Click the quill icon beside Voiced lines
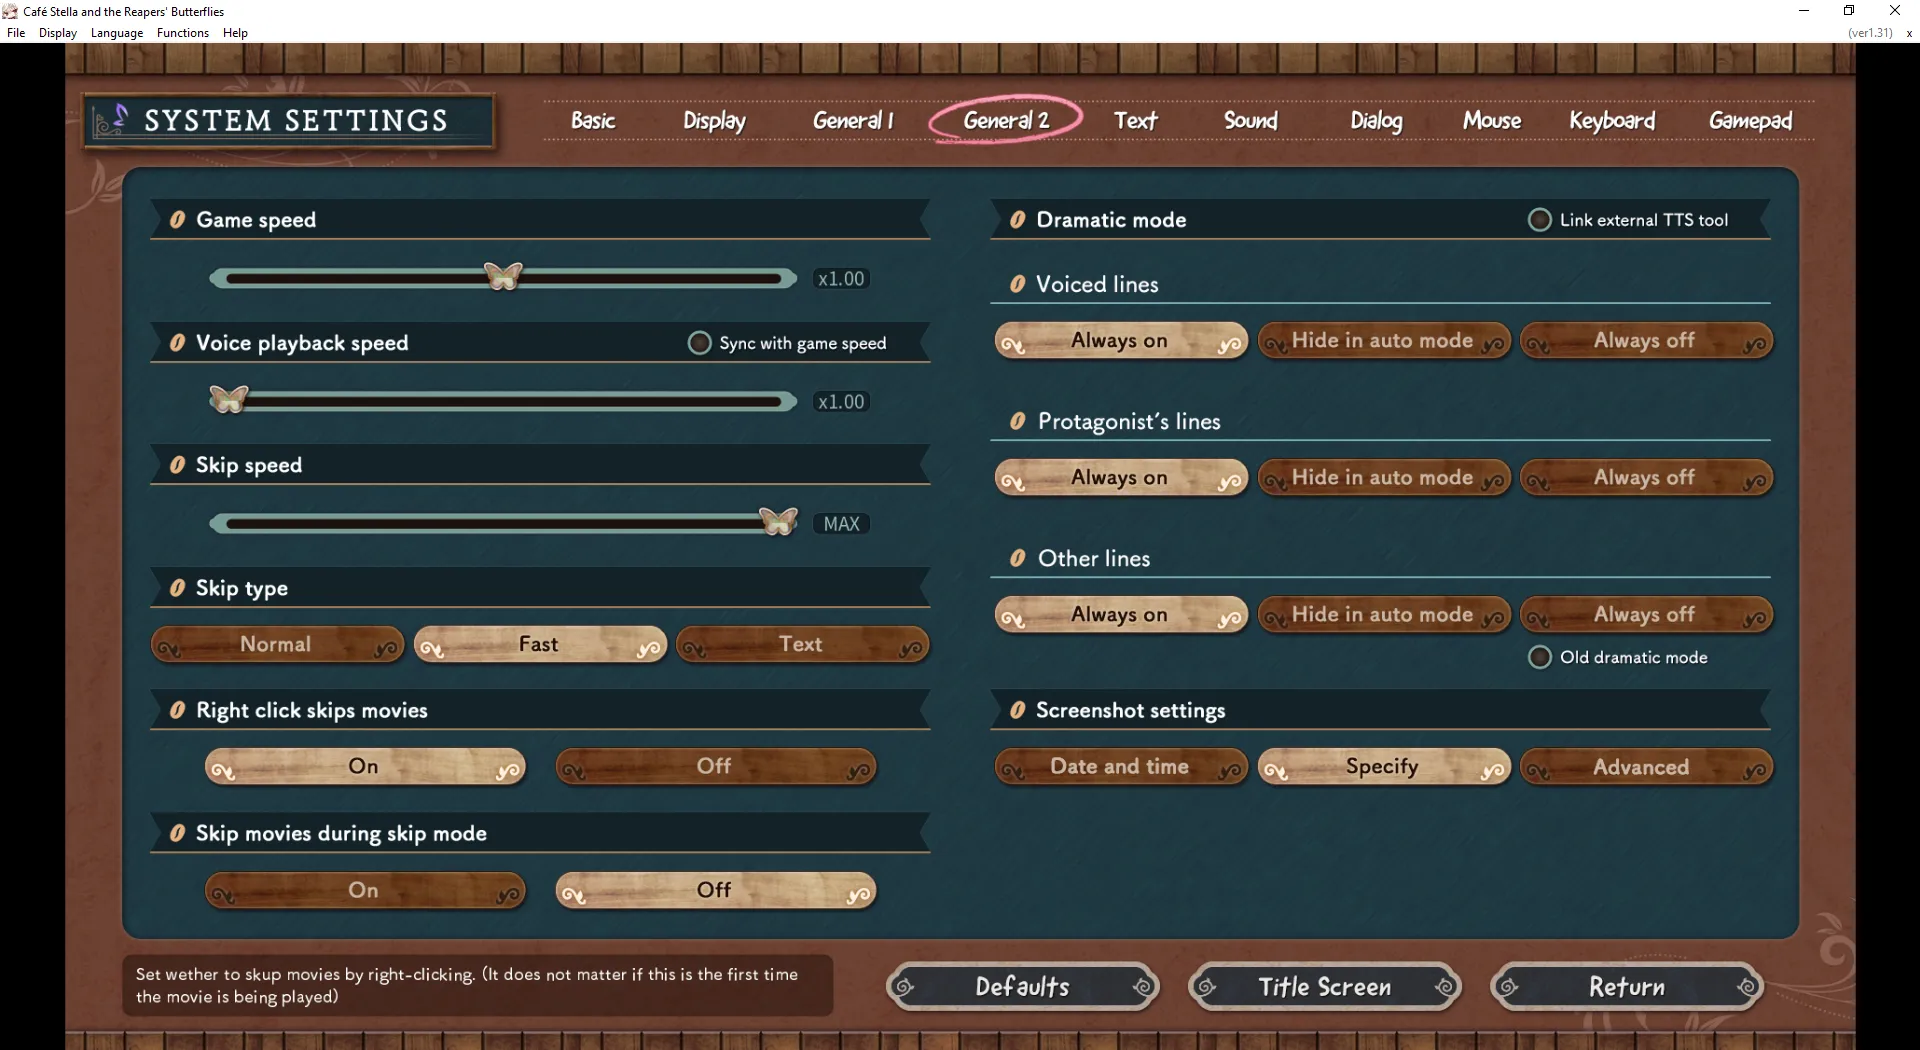Screen dimensions: 1920x1050 (1017, 285)
